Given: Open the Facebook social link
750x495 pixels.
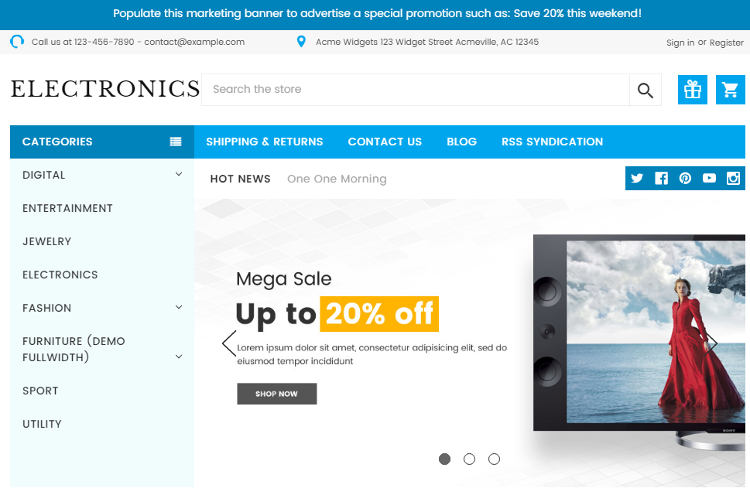Looking at the screenshot, I should point(661,178).
